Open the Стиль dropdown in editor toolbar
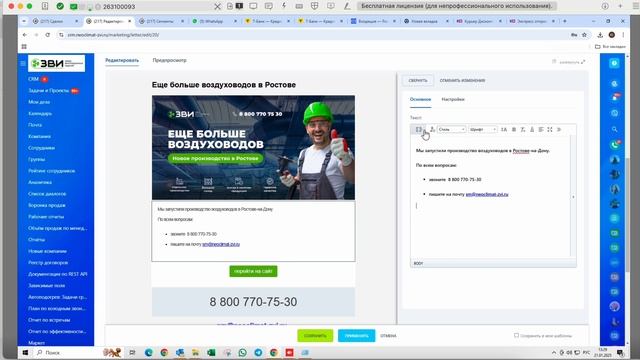The width and height of the screenshot is (640, 360). tap(451, 129)
